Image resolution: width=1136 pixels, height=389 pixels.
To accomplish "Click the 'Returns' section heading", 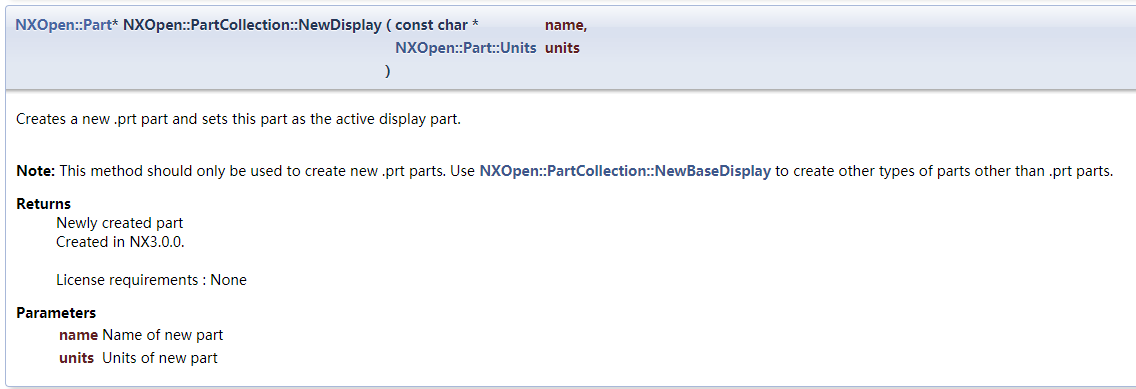I will click(x=43, y=204).
